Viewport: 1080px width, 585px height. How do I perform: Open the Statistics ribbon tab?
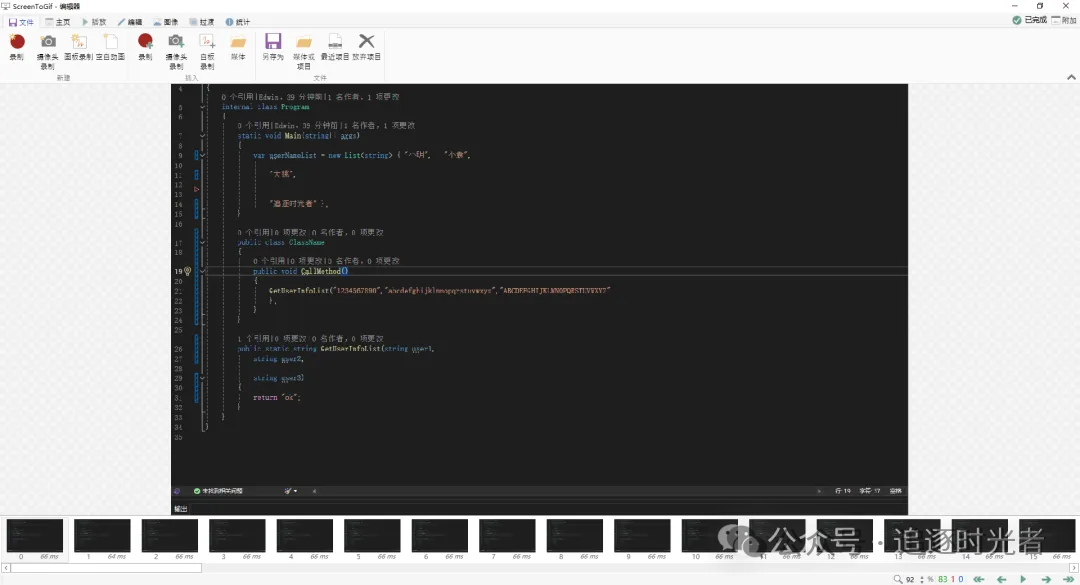(x=238, y=21)
